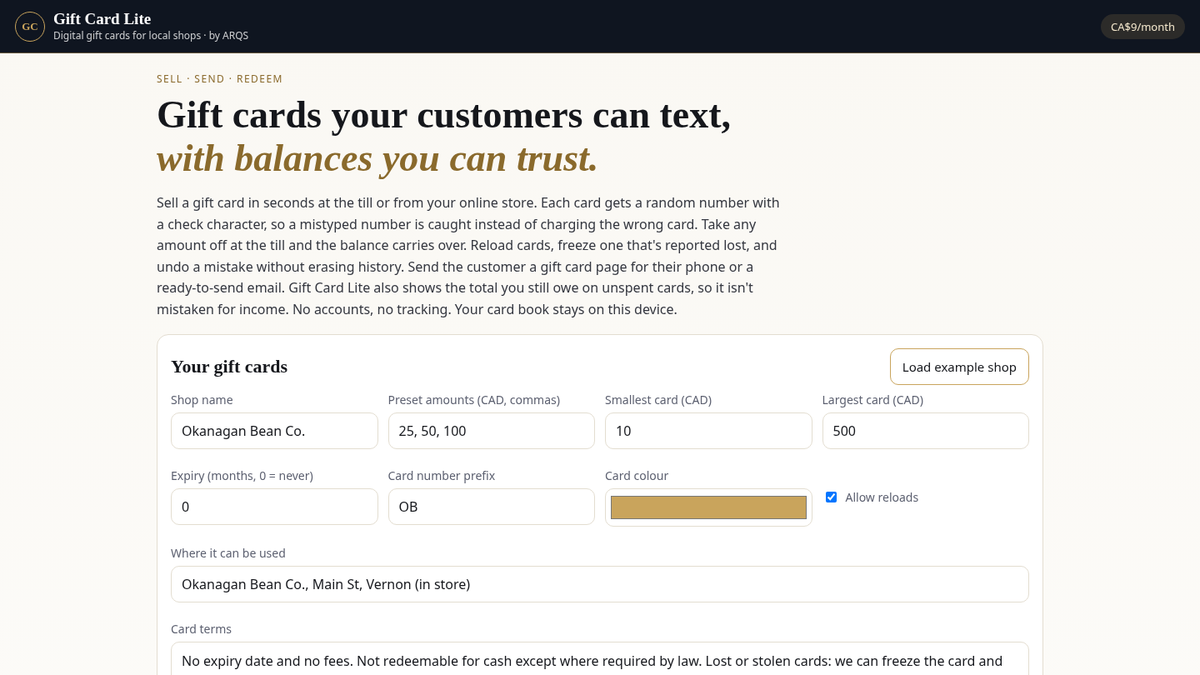The height and width of the screenshot is (675, 1200).
Task: Click the intro paragraph beginning 'Sell a gift card in seconds'
Action: click(x=468, y=256)
